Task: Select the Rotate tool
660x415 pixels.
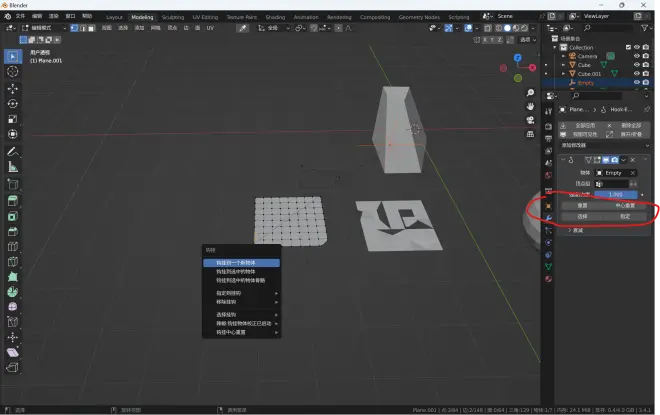Action: point(13,104)
